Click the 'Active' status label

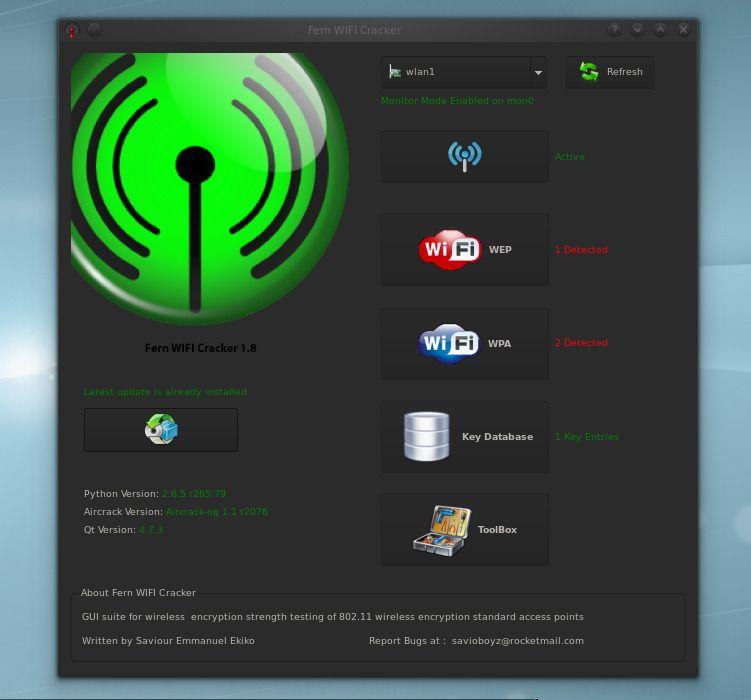(x=569, y=157)
